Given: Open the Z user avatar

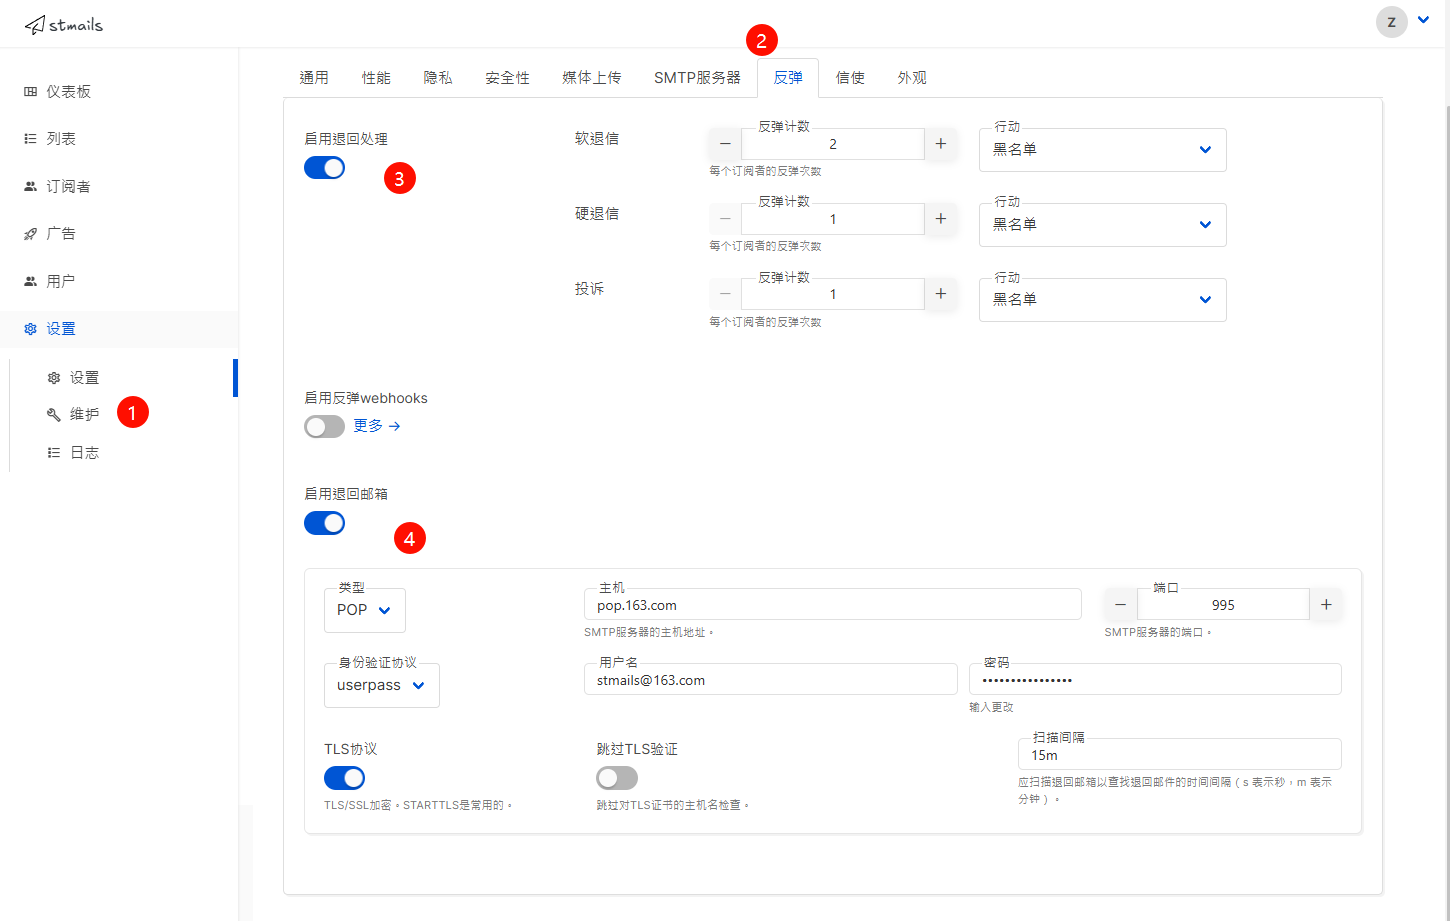Looking at the screenshot, I should click(x=1391, y=21).
